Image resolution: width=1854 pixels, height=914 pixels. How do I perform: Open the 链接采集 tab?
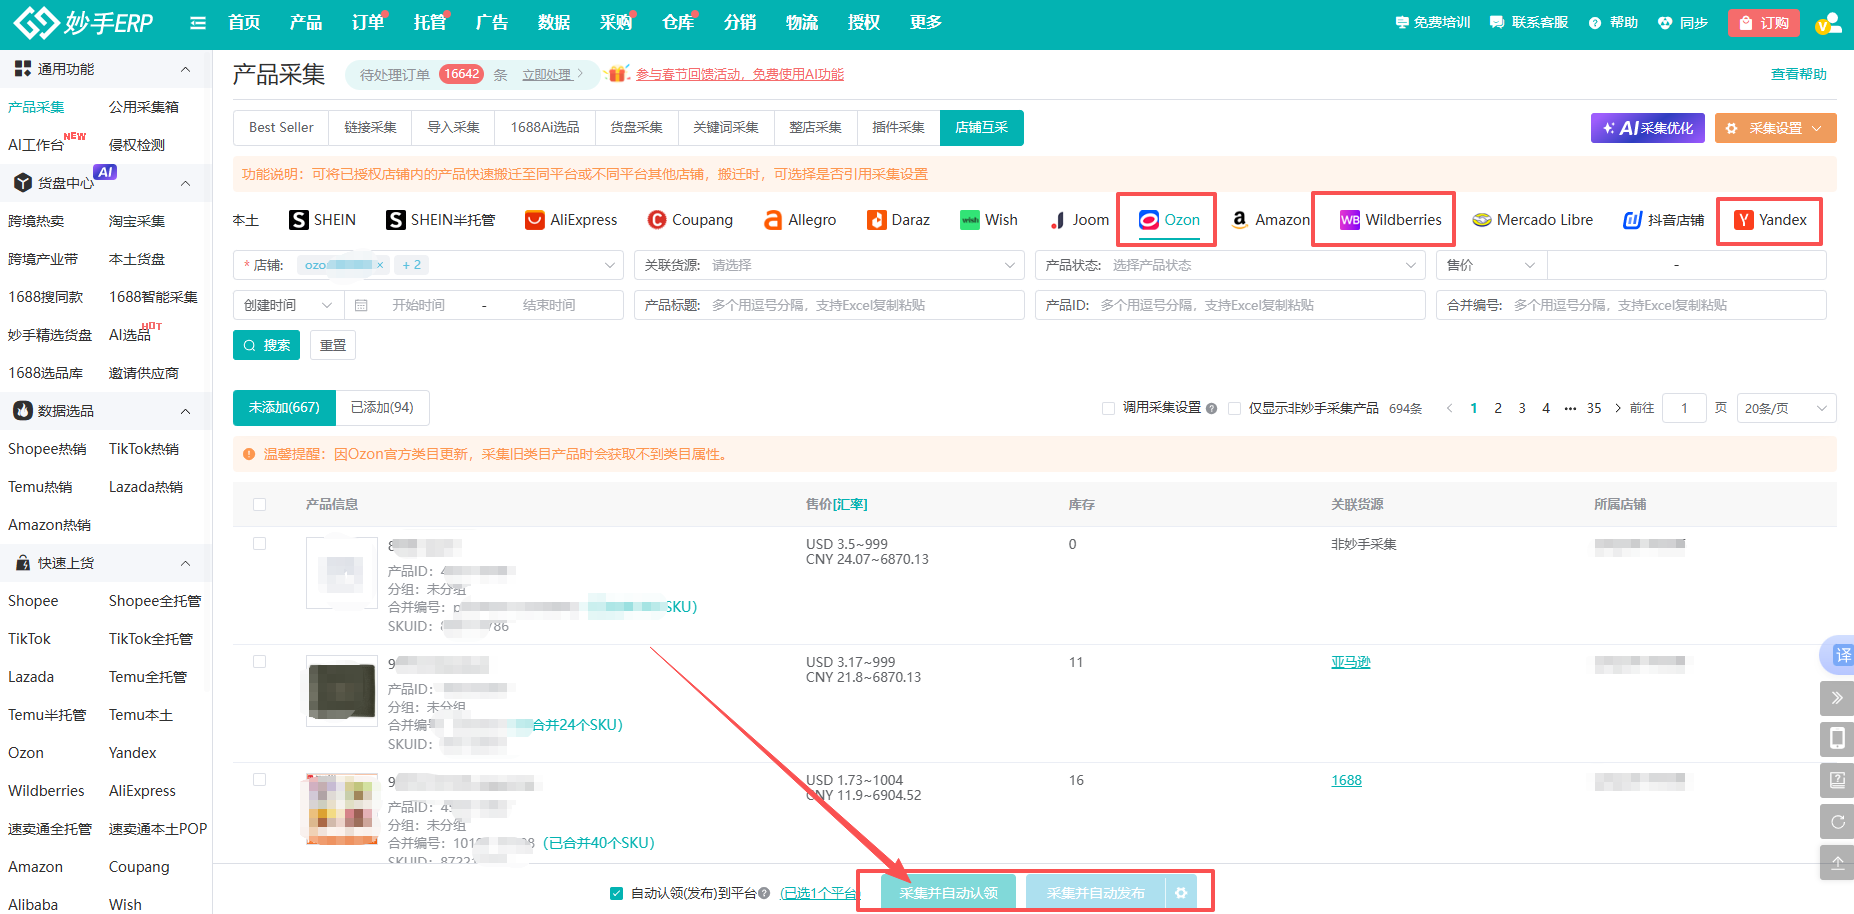(x=370, y=128)
